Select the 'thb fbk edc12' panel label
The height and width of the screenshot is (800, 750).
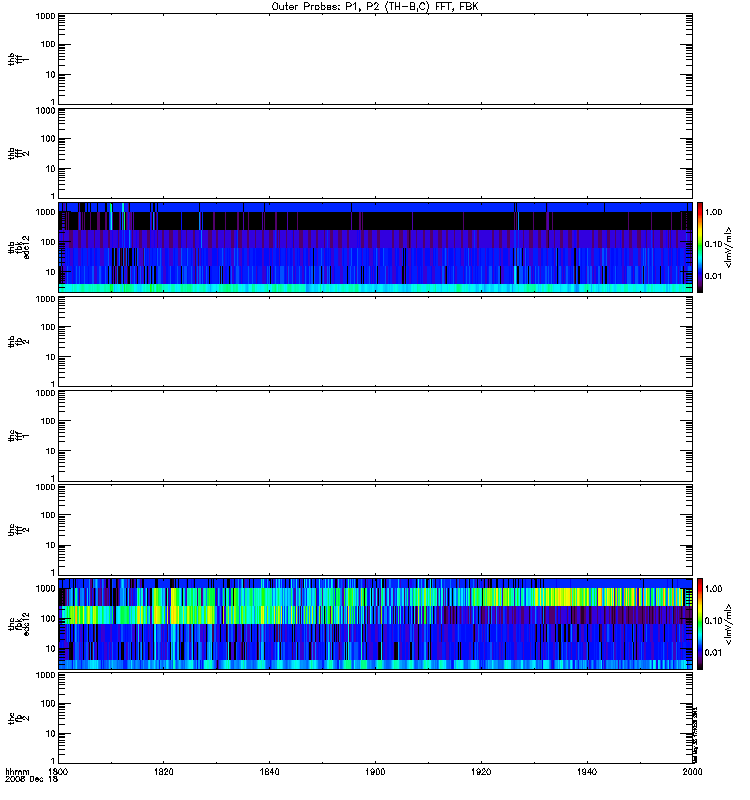(x=19, y=247)
